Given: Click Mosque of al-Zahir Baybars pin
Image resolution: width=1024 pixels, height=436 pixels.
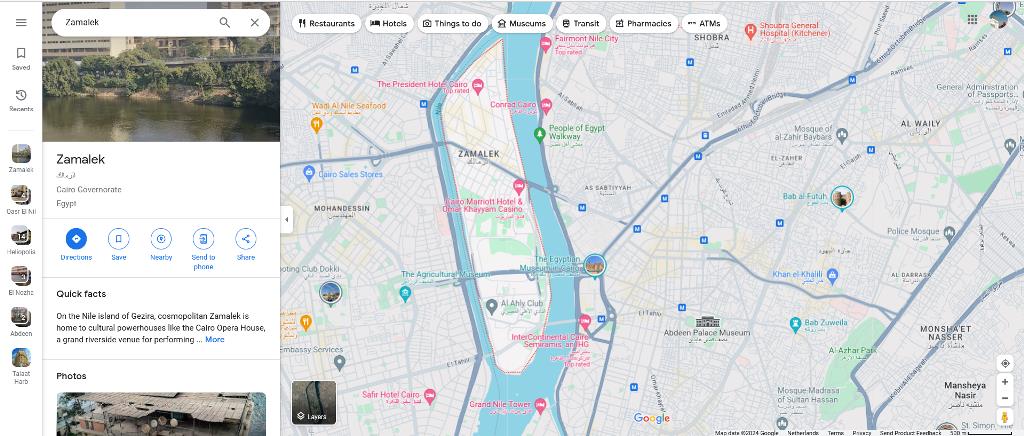Looking at the screenshot, I should pyautogui.click(x=842, y=135).
